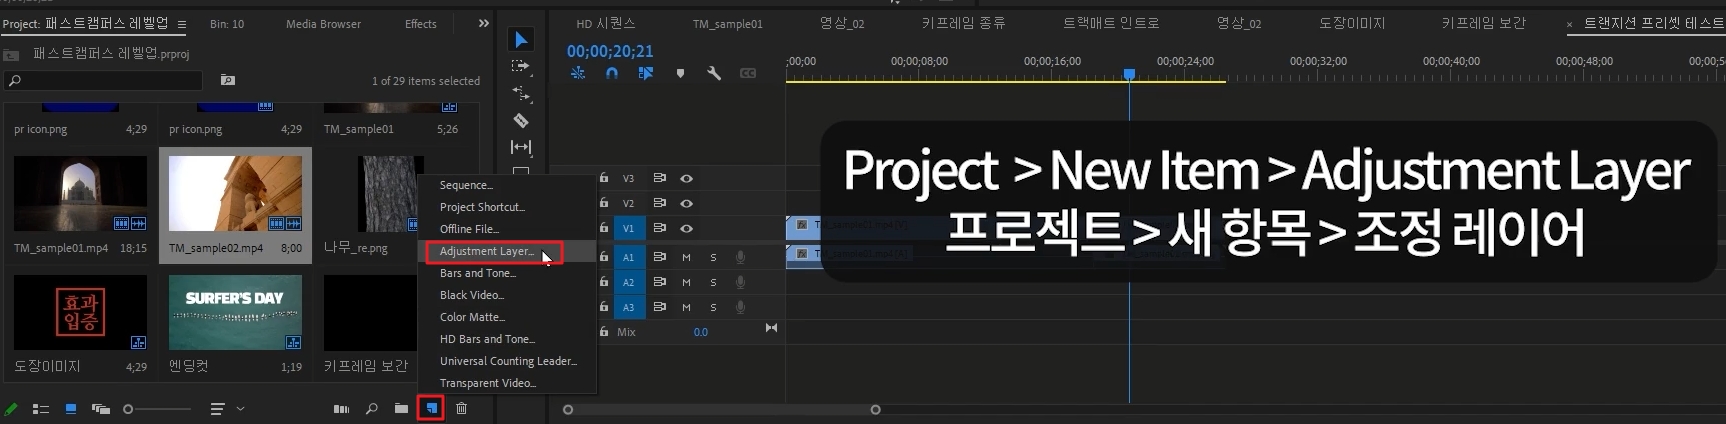
Task: Toggle timeline Snap magnet icon
Action: tap(612, 73)
